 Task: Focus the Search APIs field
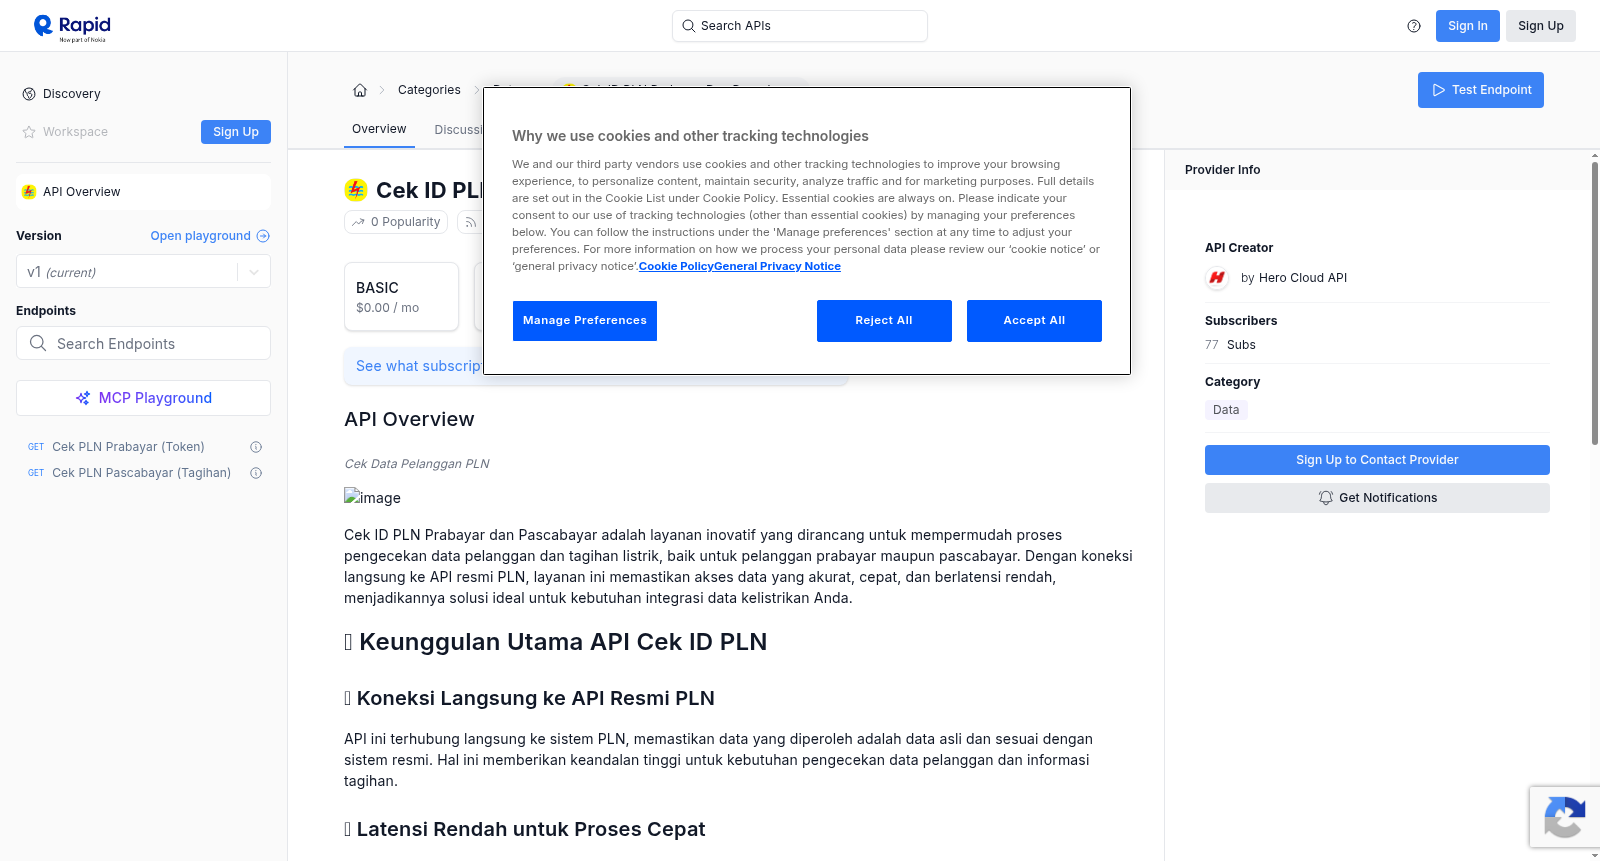(x=800, y=26)
